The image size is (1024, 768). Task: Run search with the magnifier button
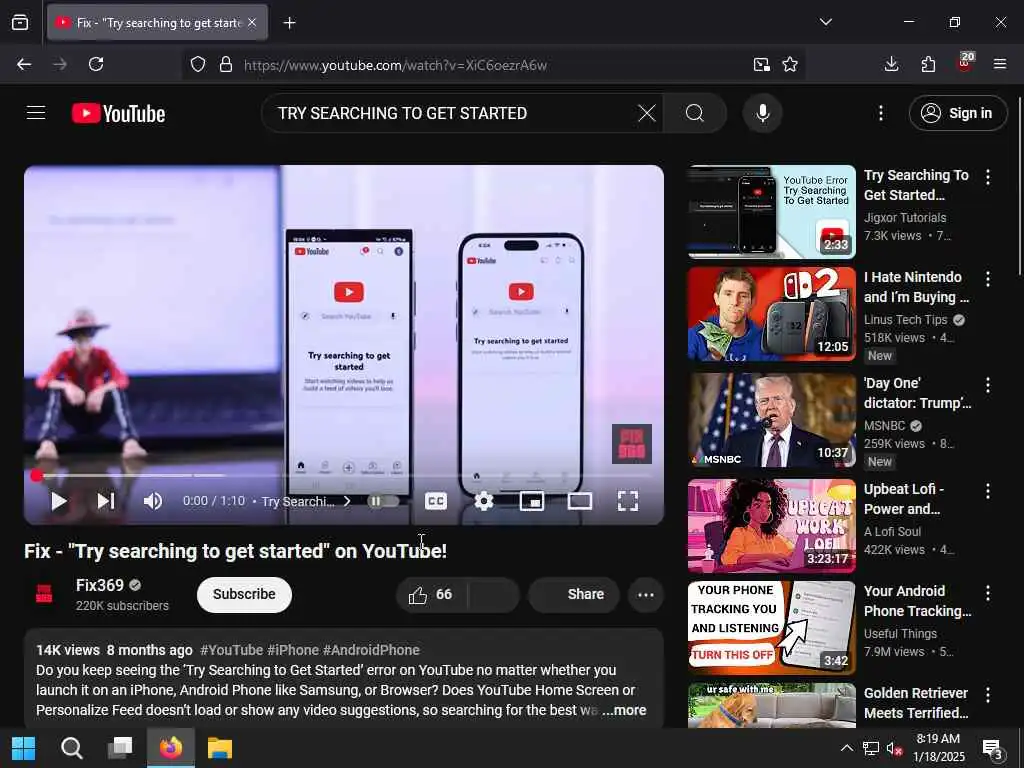[x=695, y=113]
